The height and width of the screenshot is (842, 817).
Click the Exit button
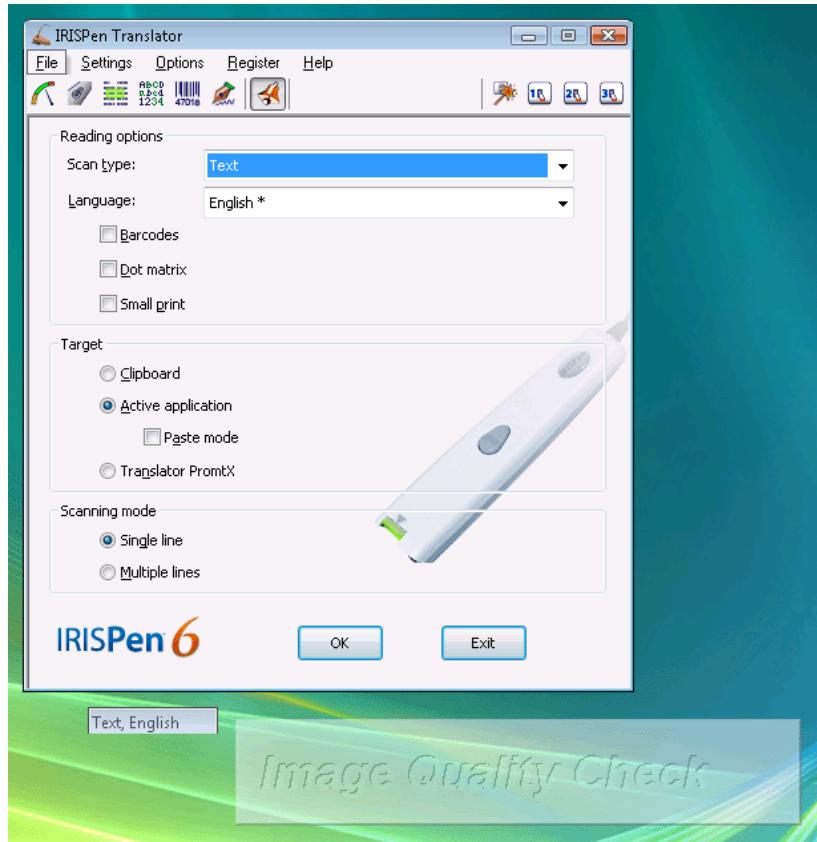point(483,643)
